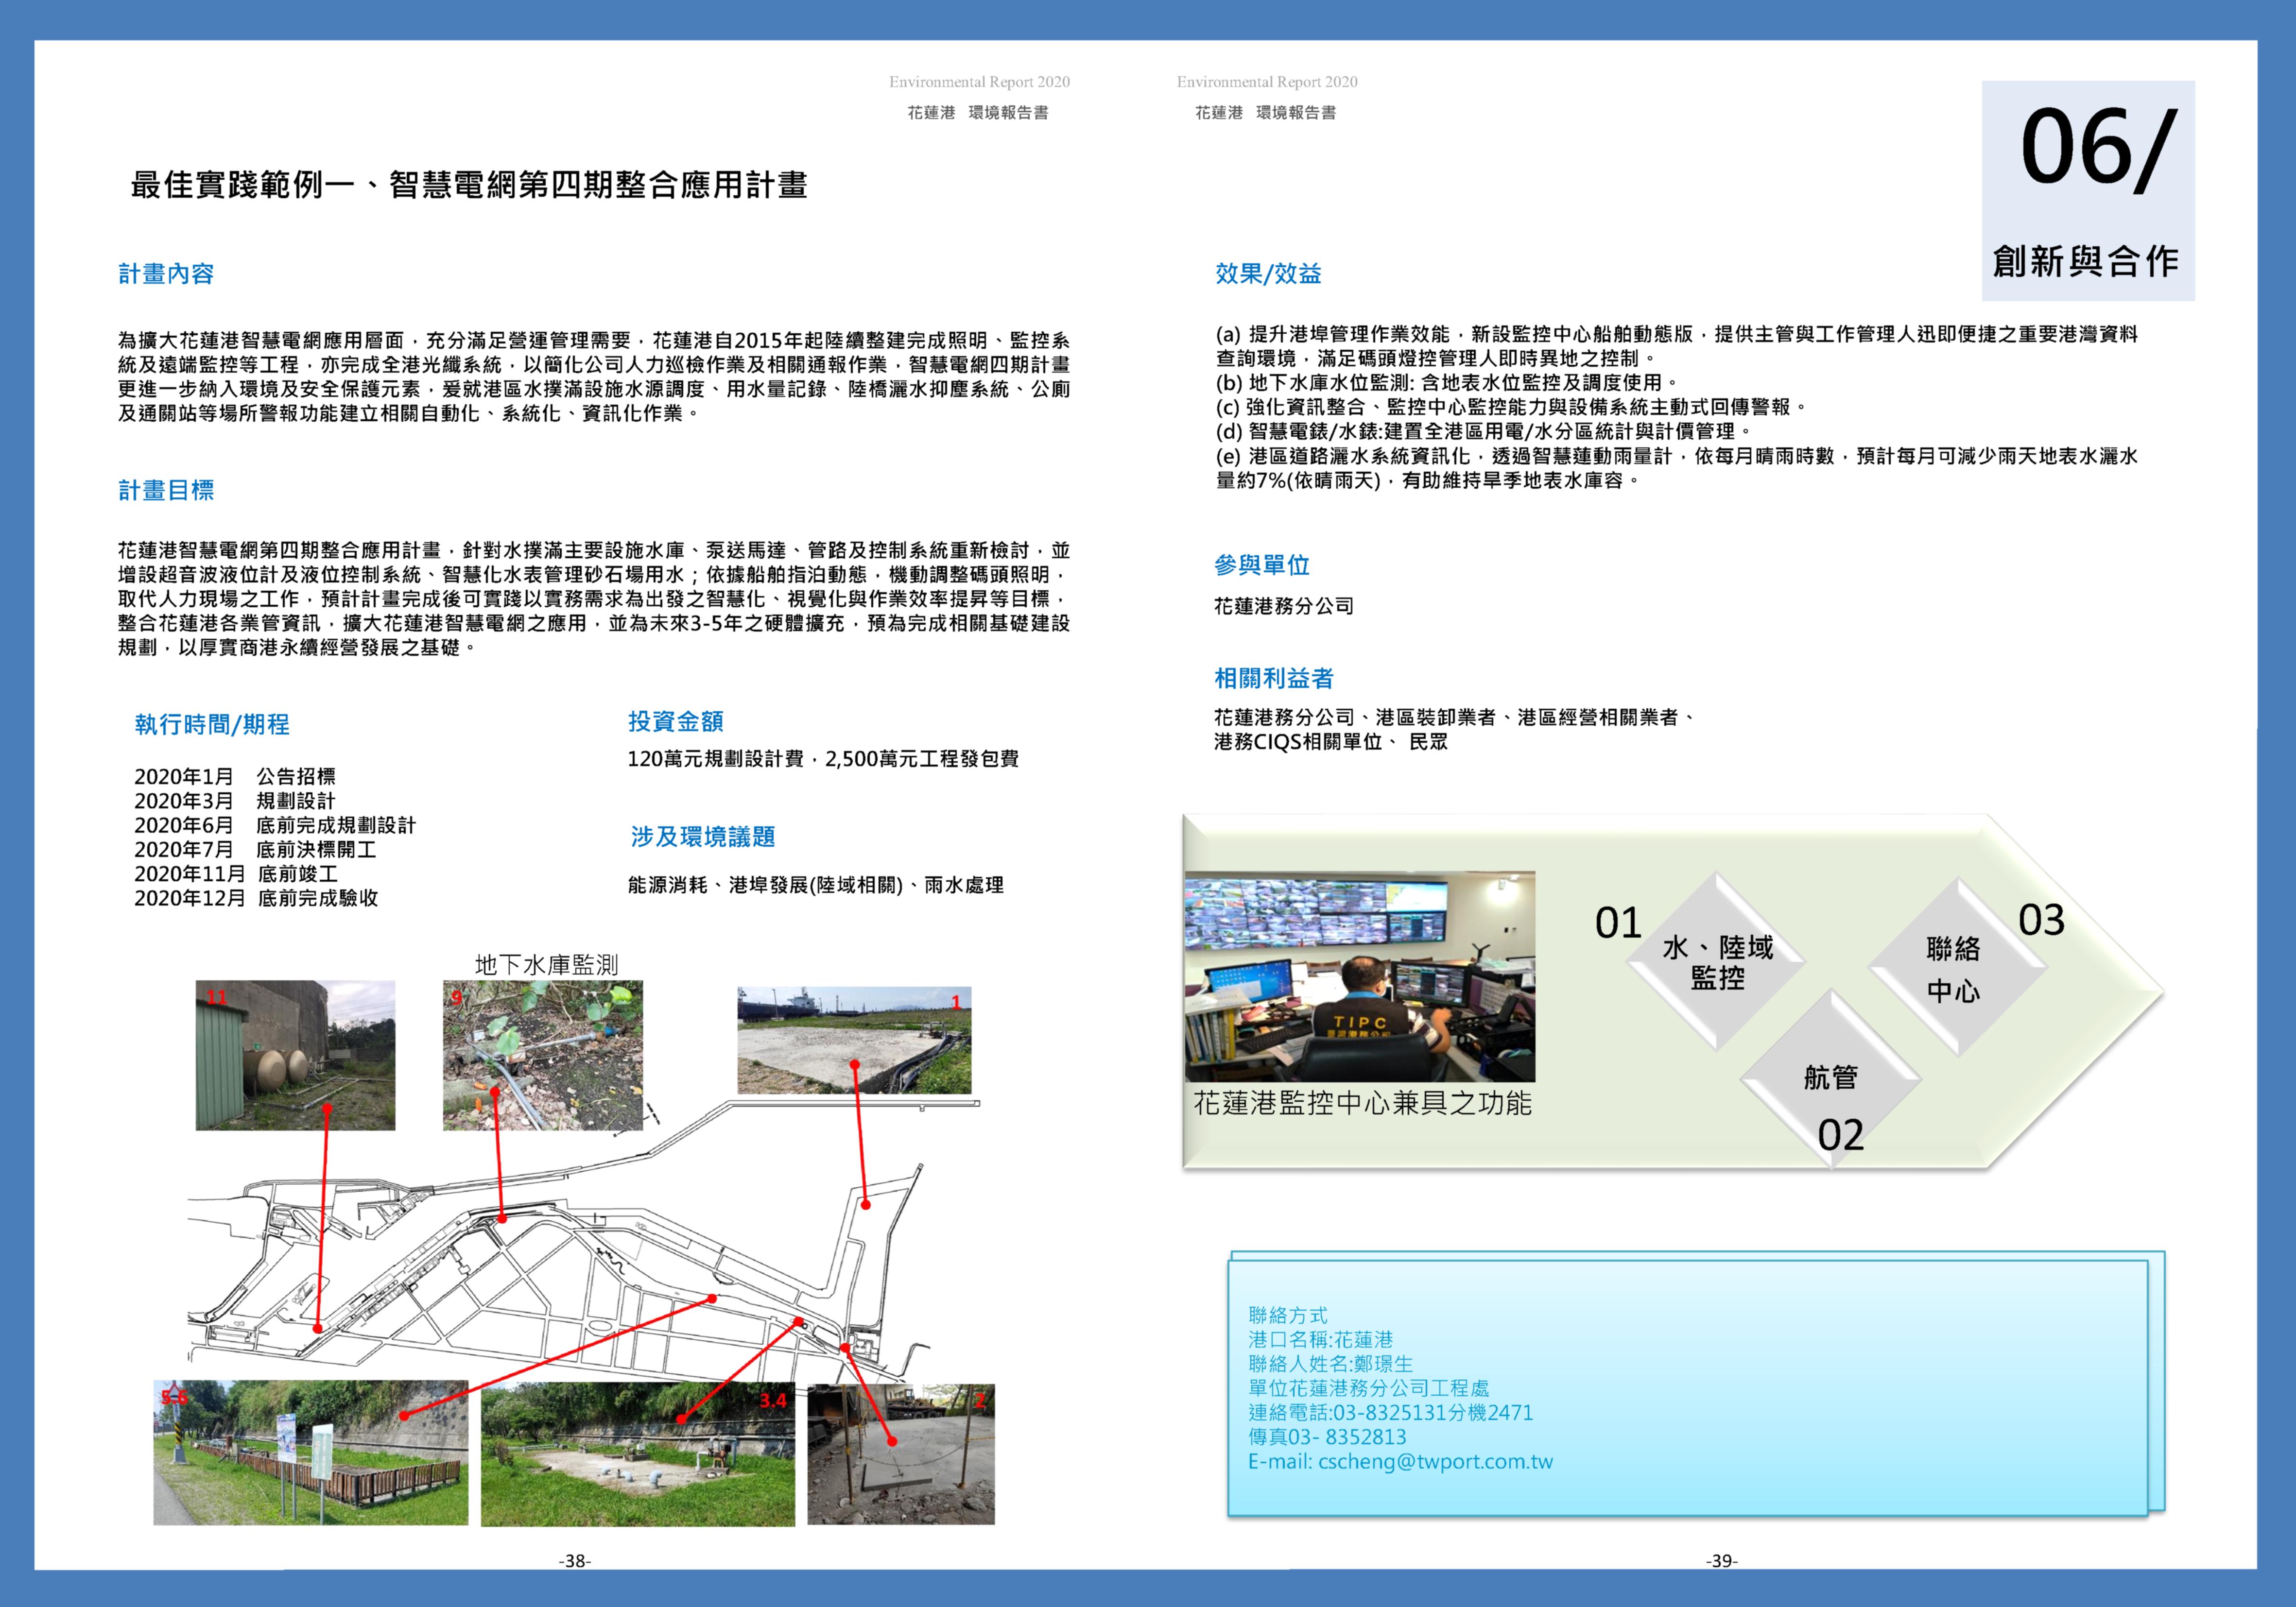Click the 水、陸域監控 diamond shape

[1716, 962]
